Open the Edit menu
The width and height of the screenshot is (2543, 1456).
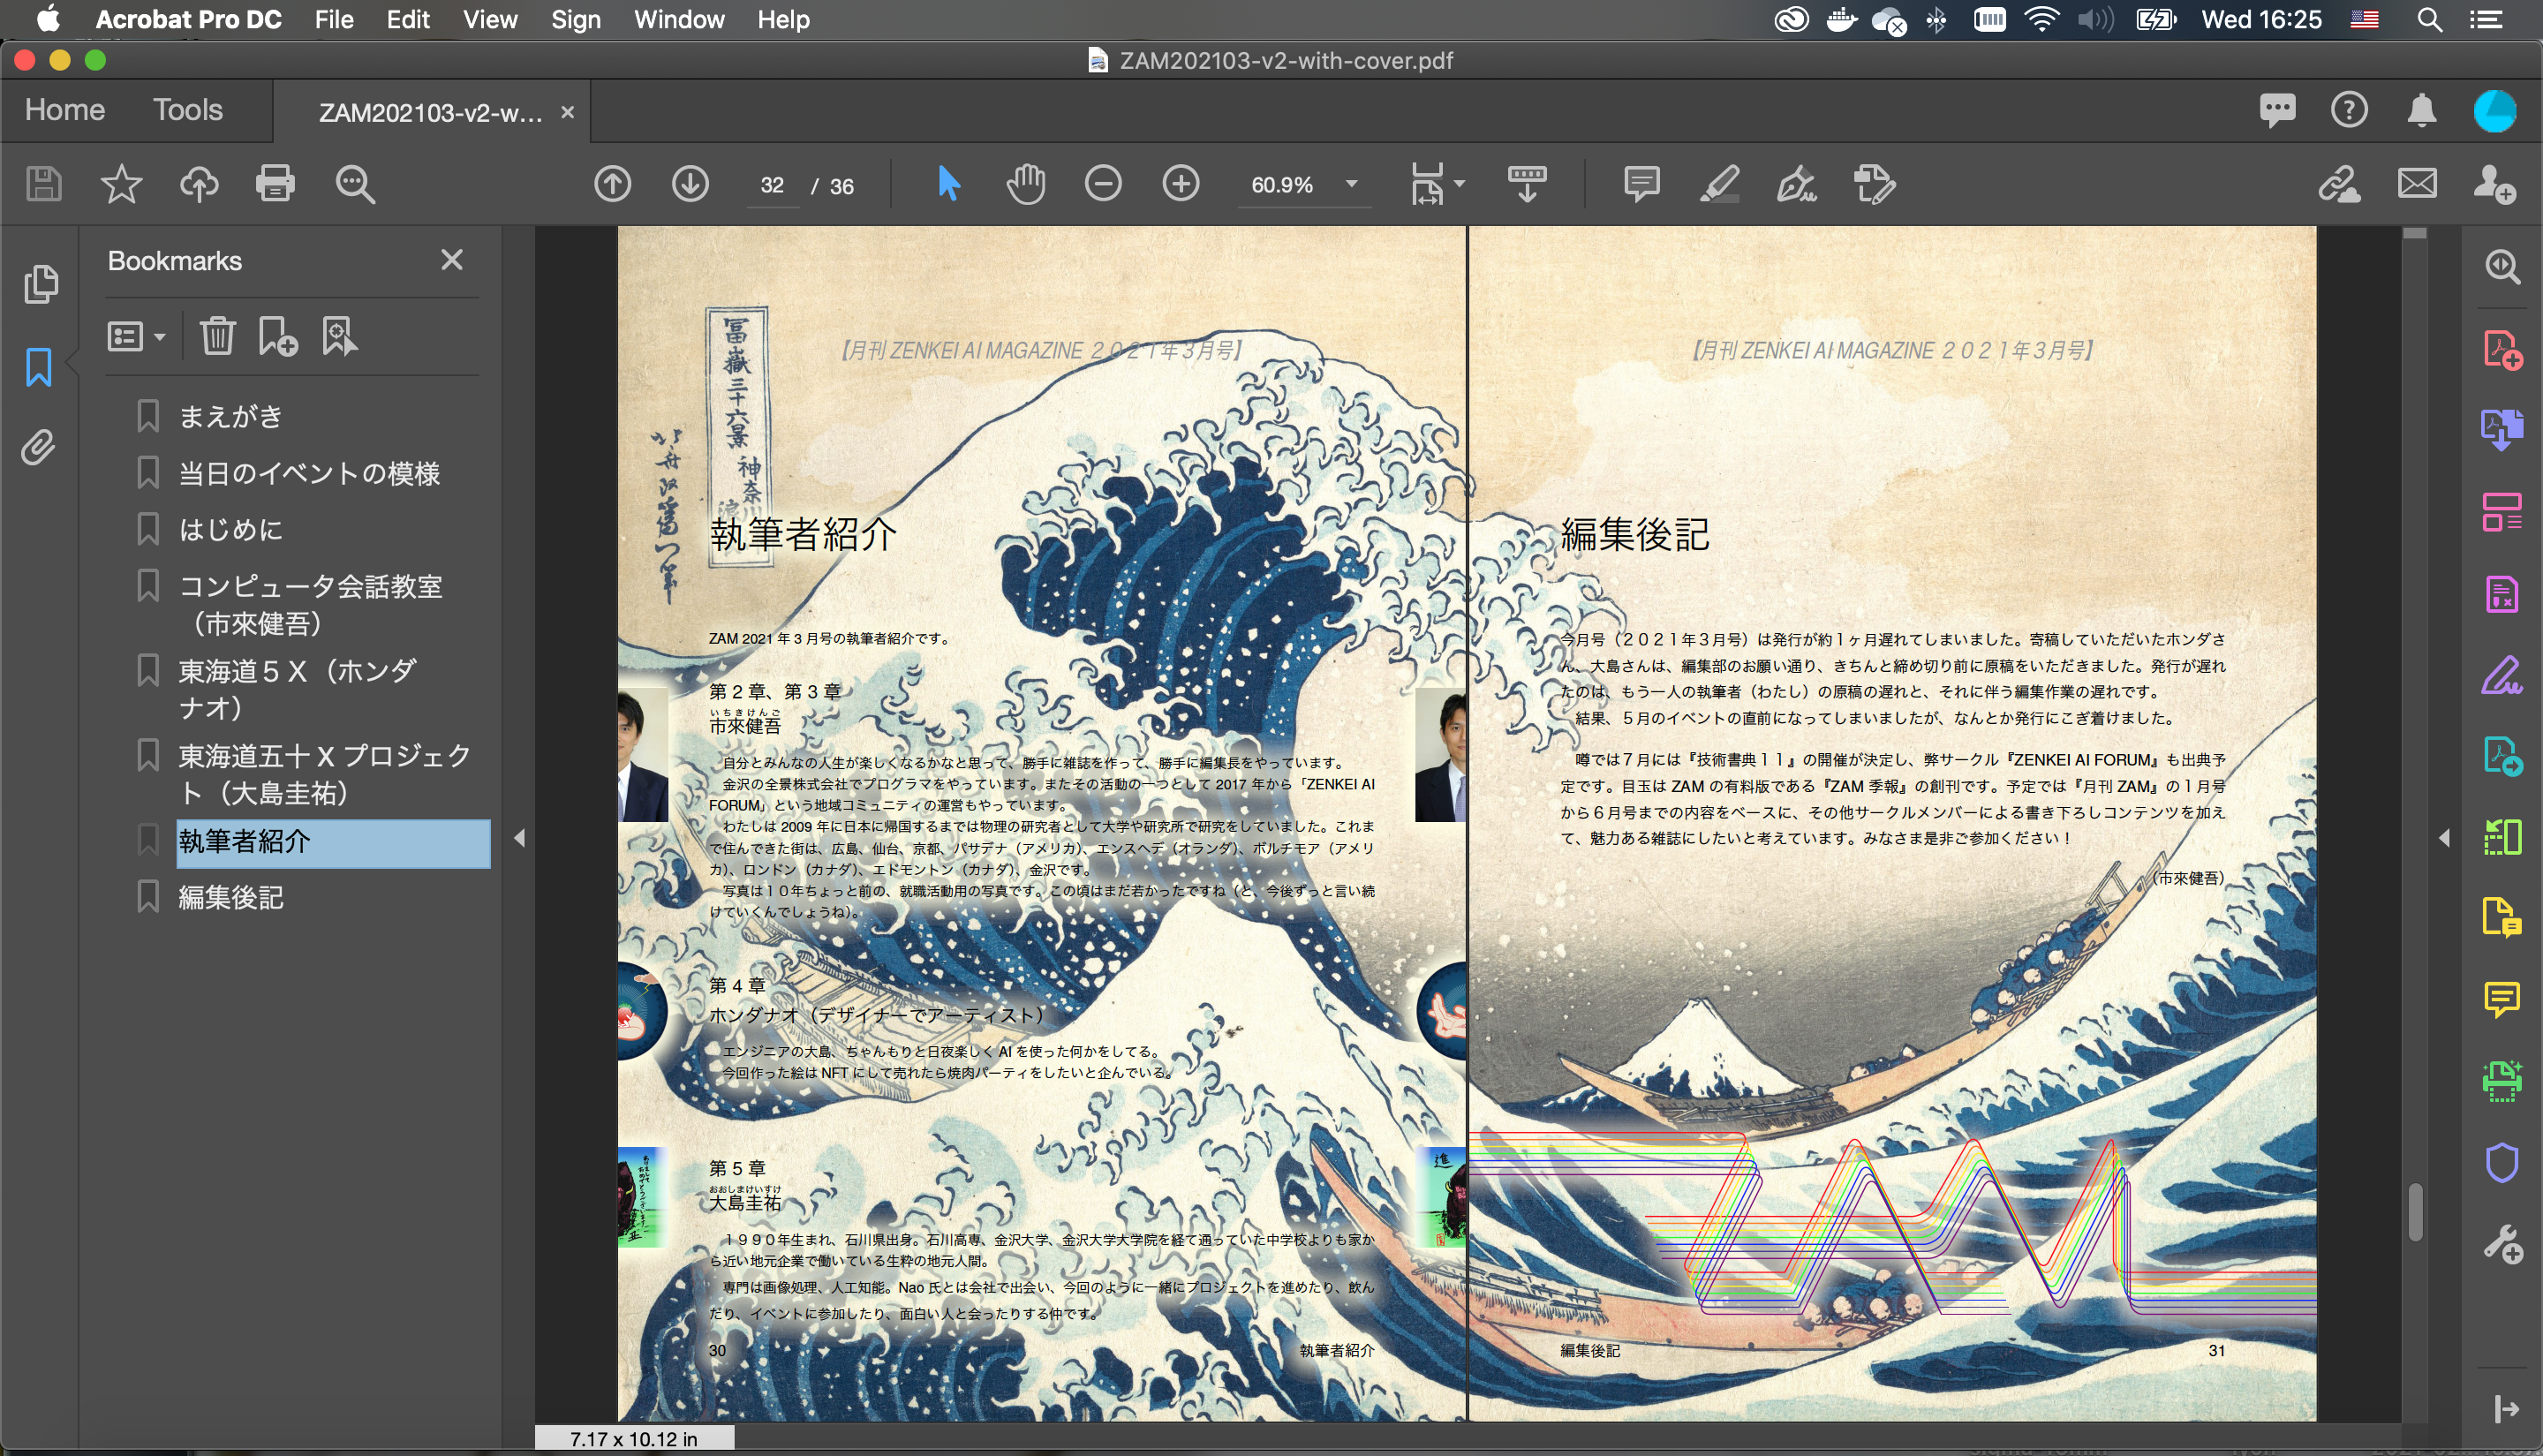[x=408, y=19]
